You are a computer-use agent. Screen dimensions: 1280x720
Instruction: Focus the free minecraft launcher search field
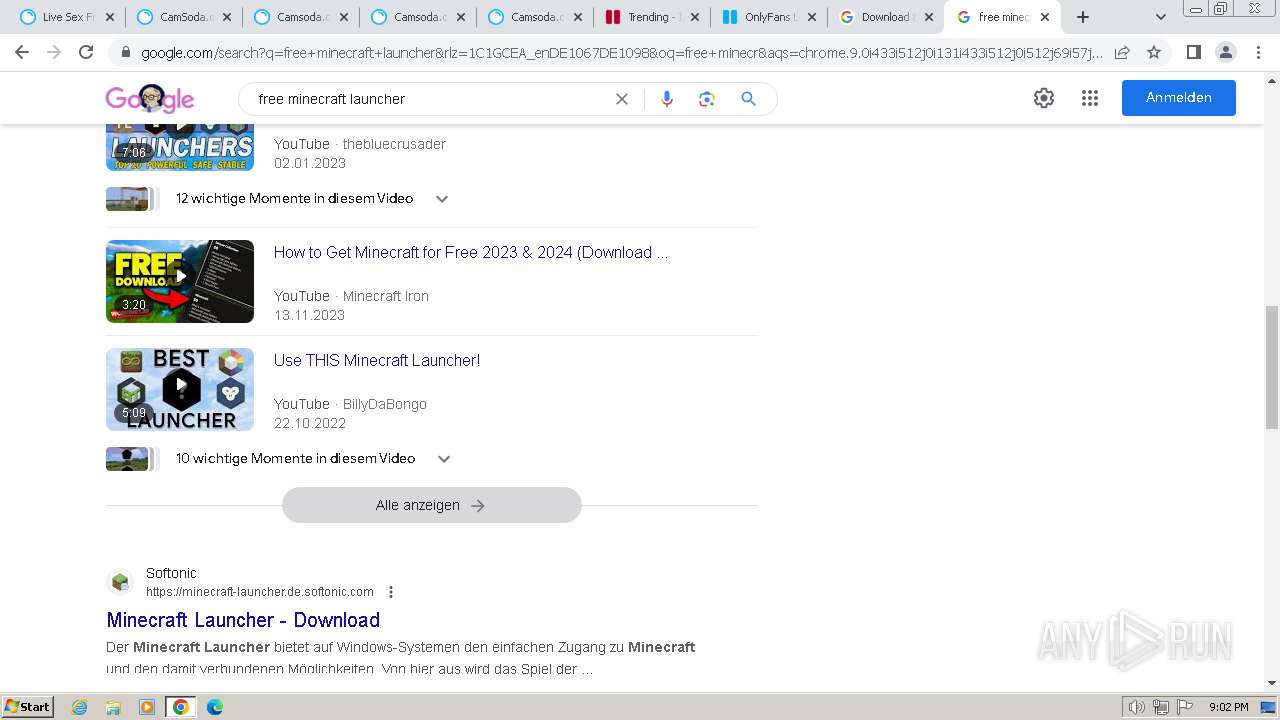pos(430,99)
